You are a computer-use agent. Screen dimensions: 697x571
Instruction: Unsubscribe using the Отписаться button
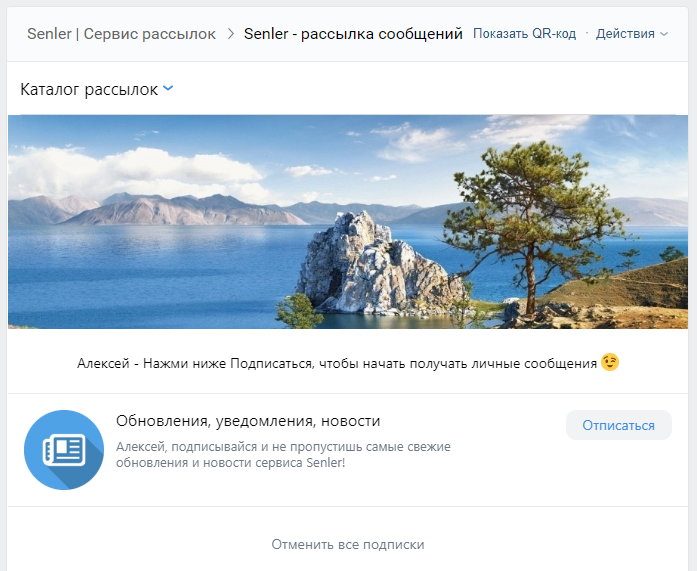click(618, 425)
